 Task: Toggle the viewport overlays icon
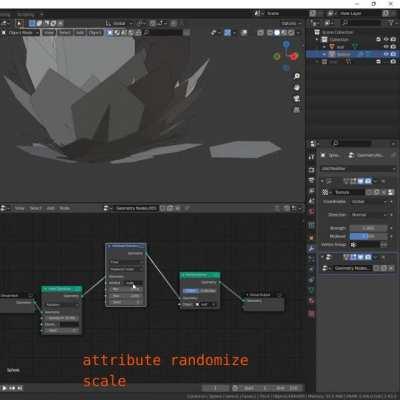tap(244, 33)
